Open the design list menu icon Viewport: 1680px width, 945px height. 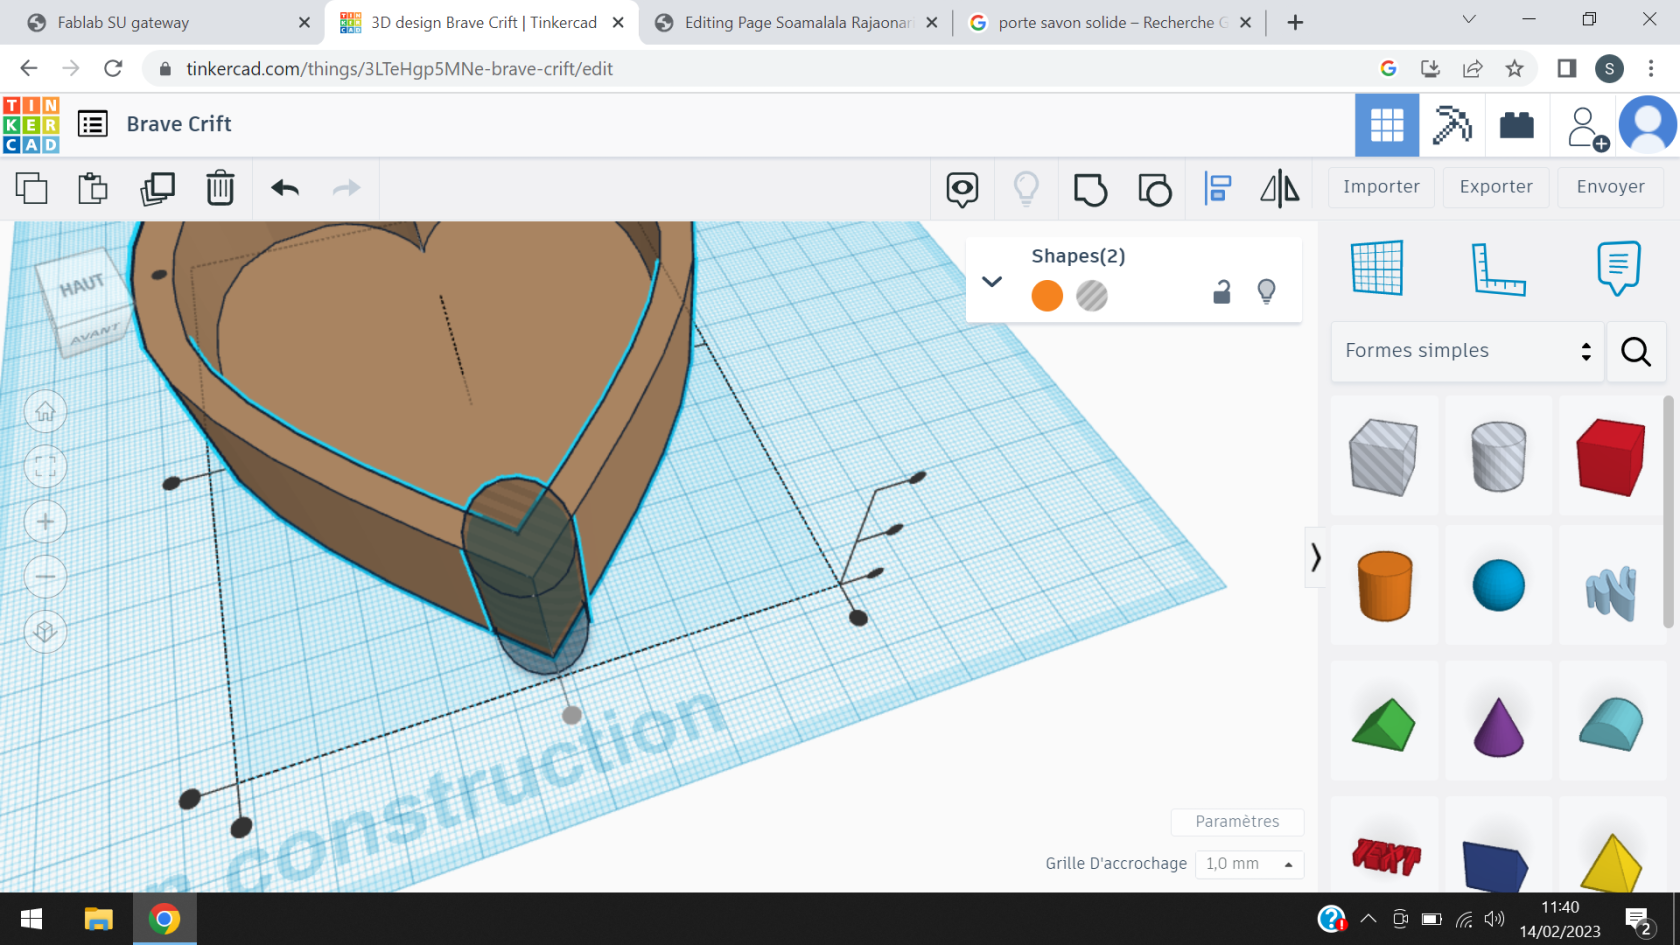click(93, 124)
